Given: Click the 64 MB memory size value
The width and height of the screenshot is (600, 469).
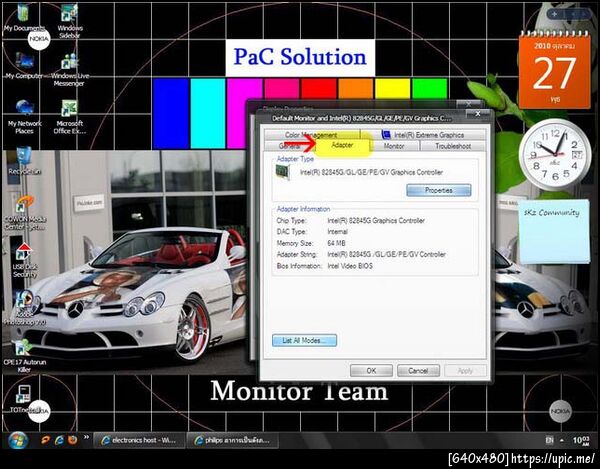Looking at the screenshot, I should coord(336,243).
